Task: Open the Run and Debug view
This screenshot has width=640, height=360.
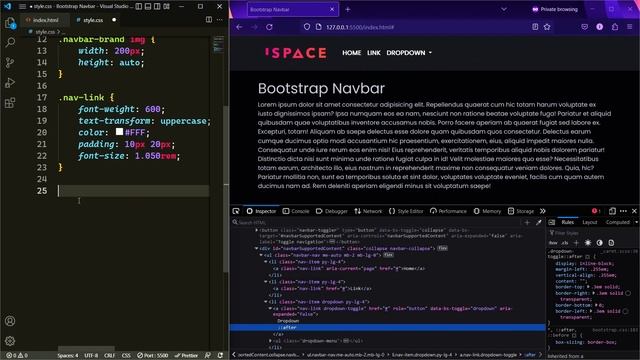Action: click(10, 82)
